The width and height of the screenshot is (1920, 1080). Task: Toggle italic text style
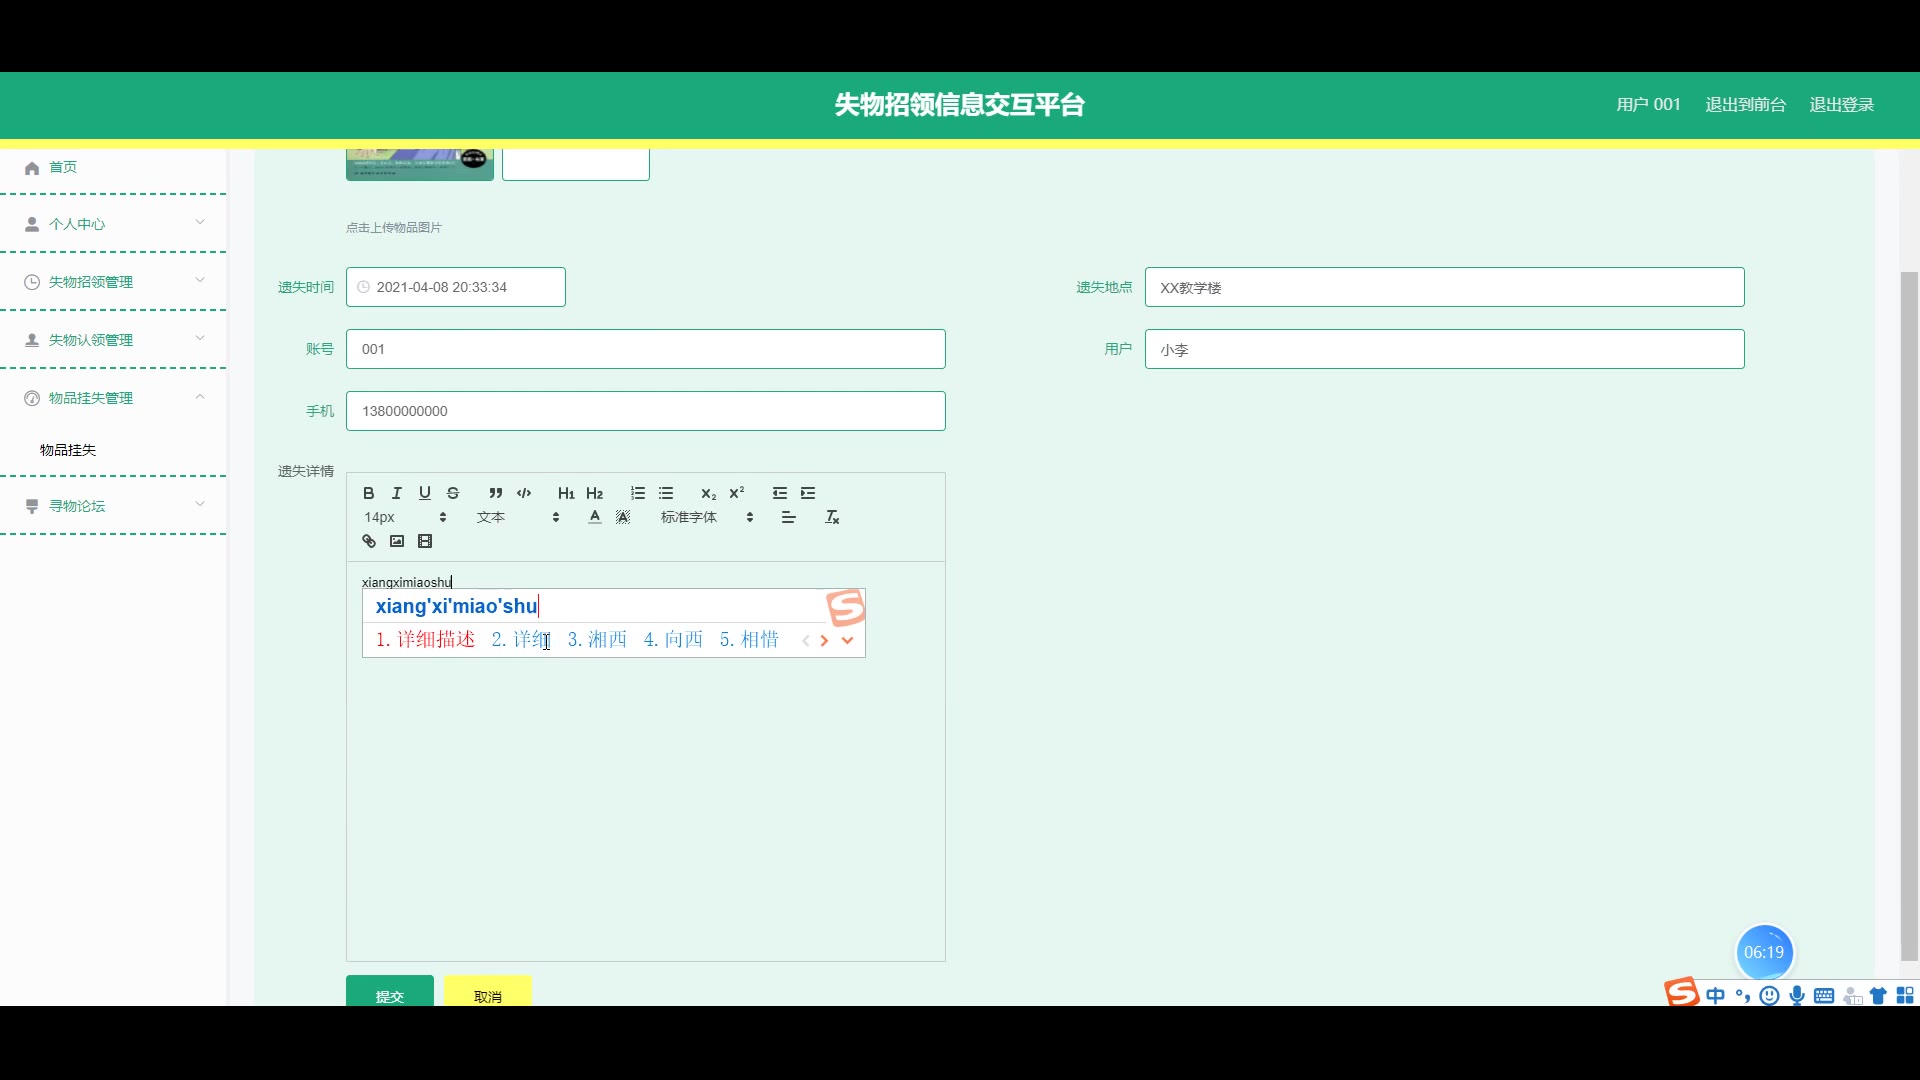397,493
